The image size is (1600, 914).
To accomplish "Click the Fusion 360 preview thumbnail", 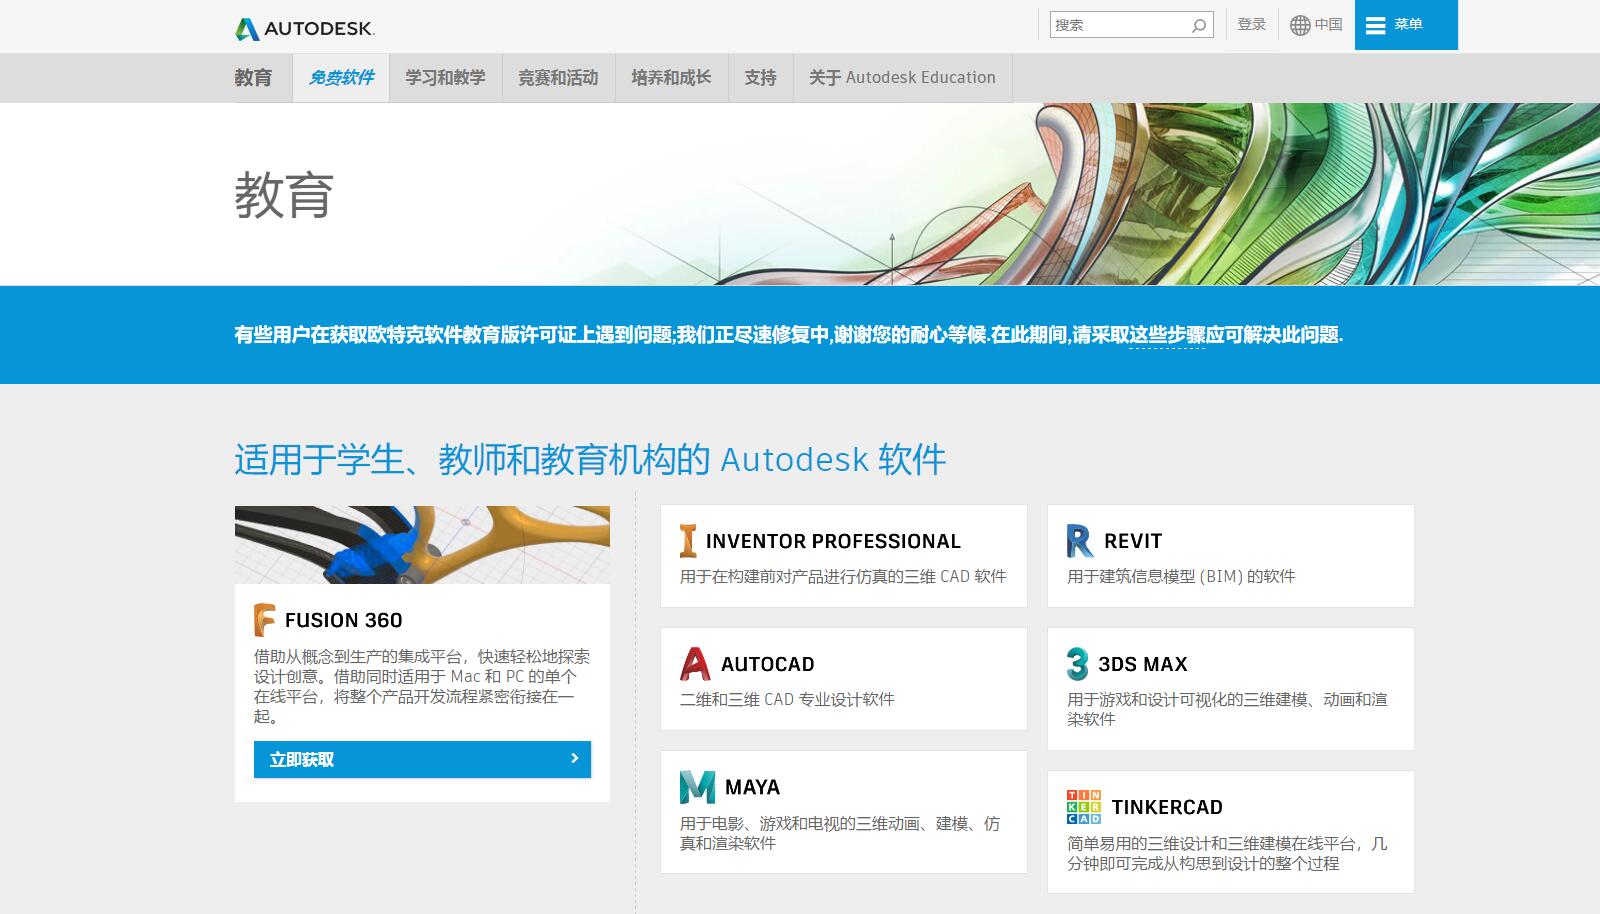I will tap(422, 545).
